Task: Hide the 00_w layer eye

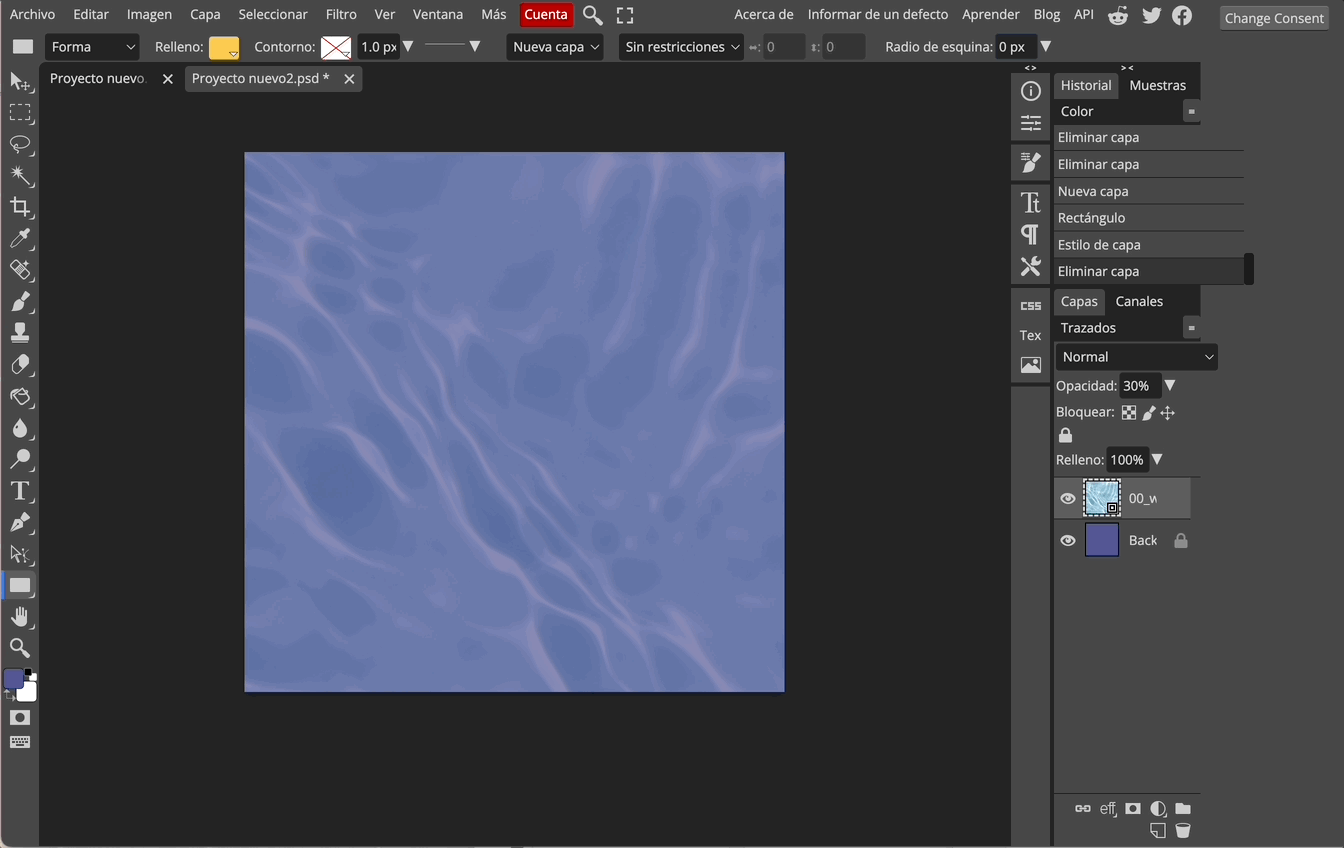Action: (1068, 498)
